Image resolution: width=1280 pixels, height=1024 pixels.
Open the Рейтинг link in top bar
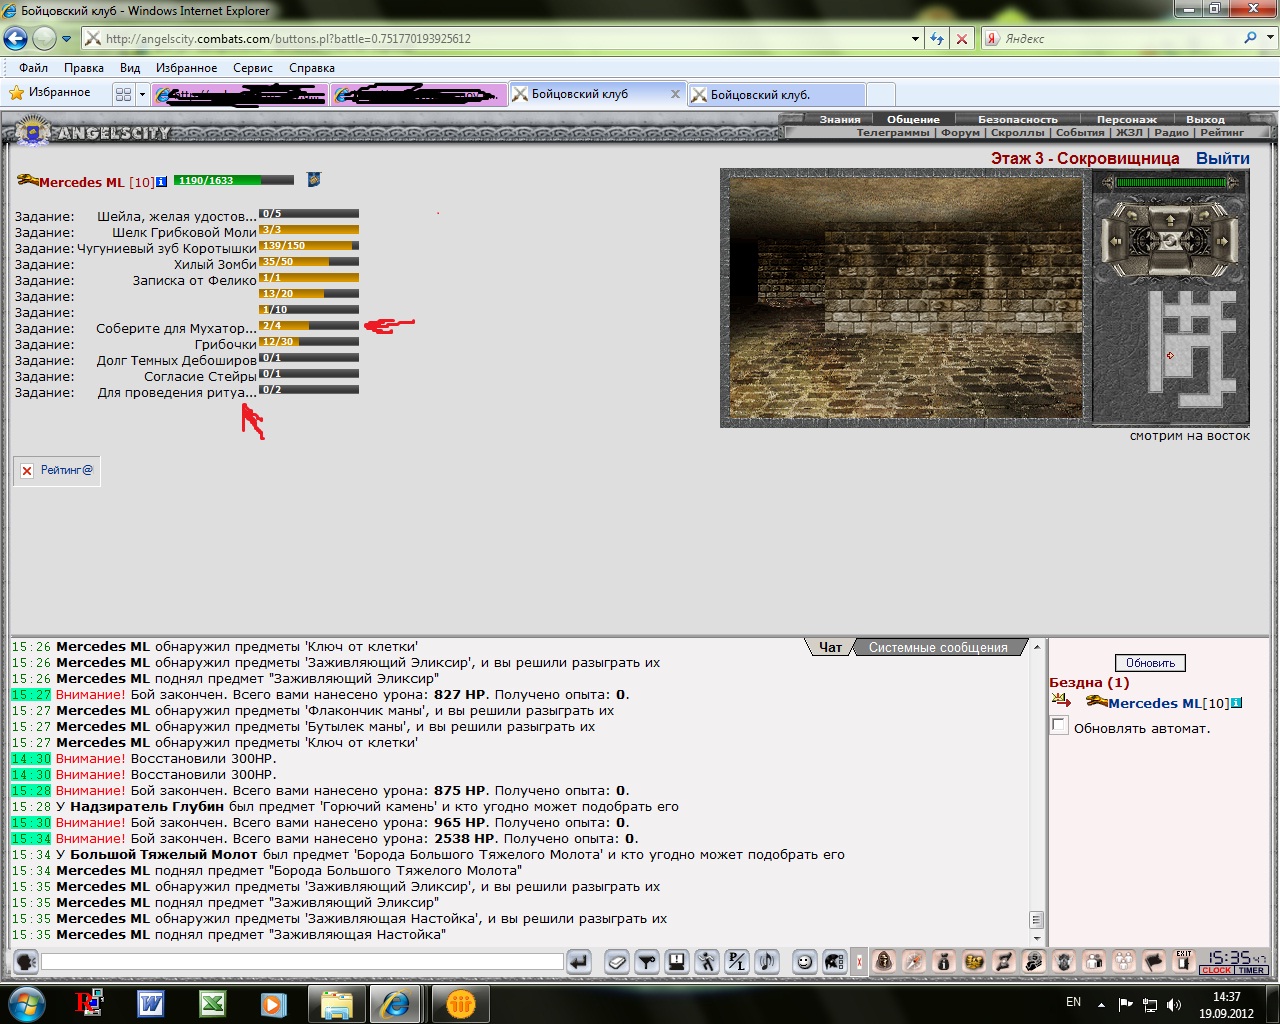pyautogui.click(x=1222, y=132)
